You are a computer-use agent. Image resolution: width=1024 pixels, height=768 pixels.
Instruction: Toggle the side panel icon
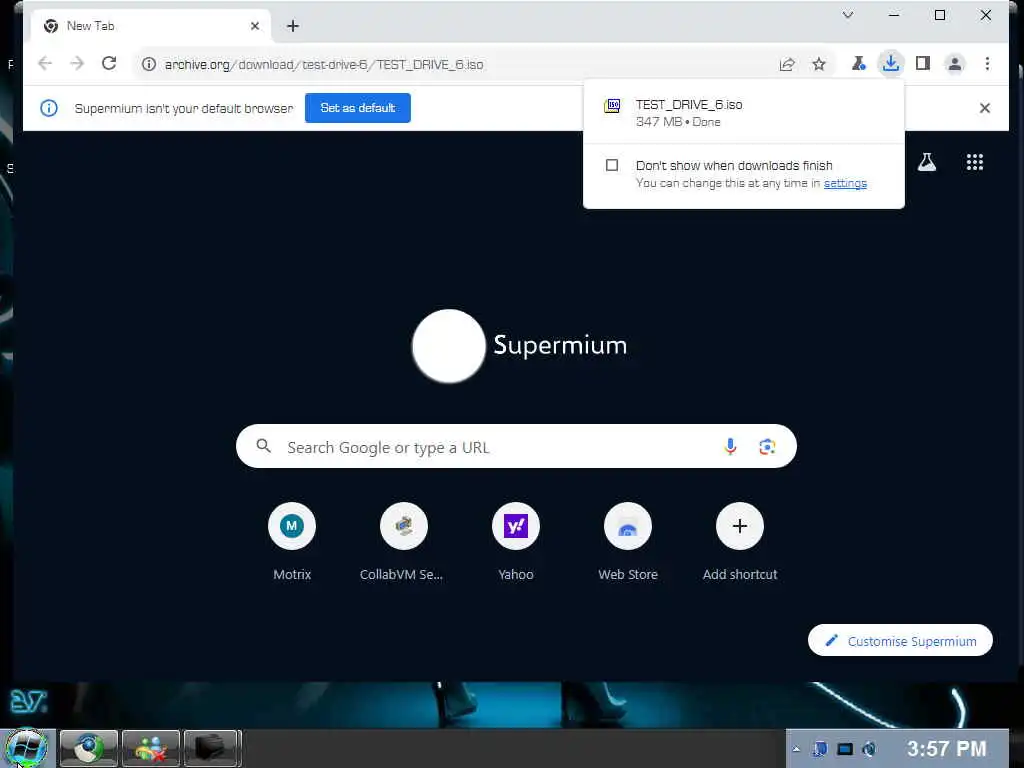click(x=923, y=63)
